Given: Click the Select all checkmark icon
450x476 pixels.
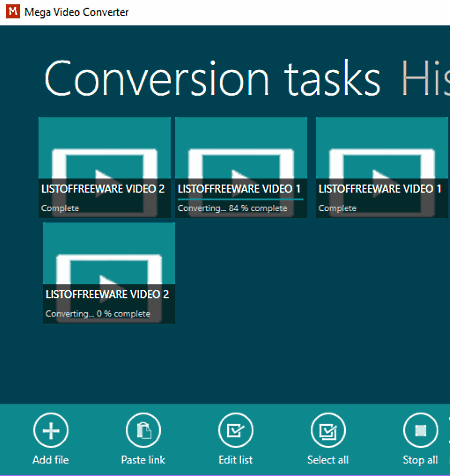Looking at the screenshot, I should [328, 430].
